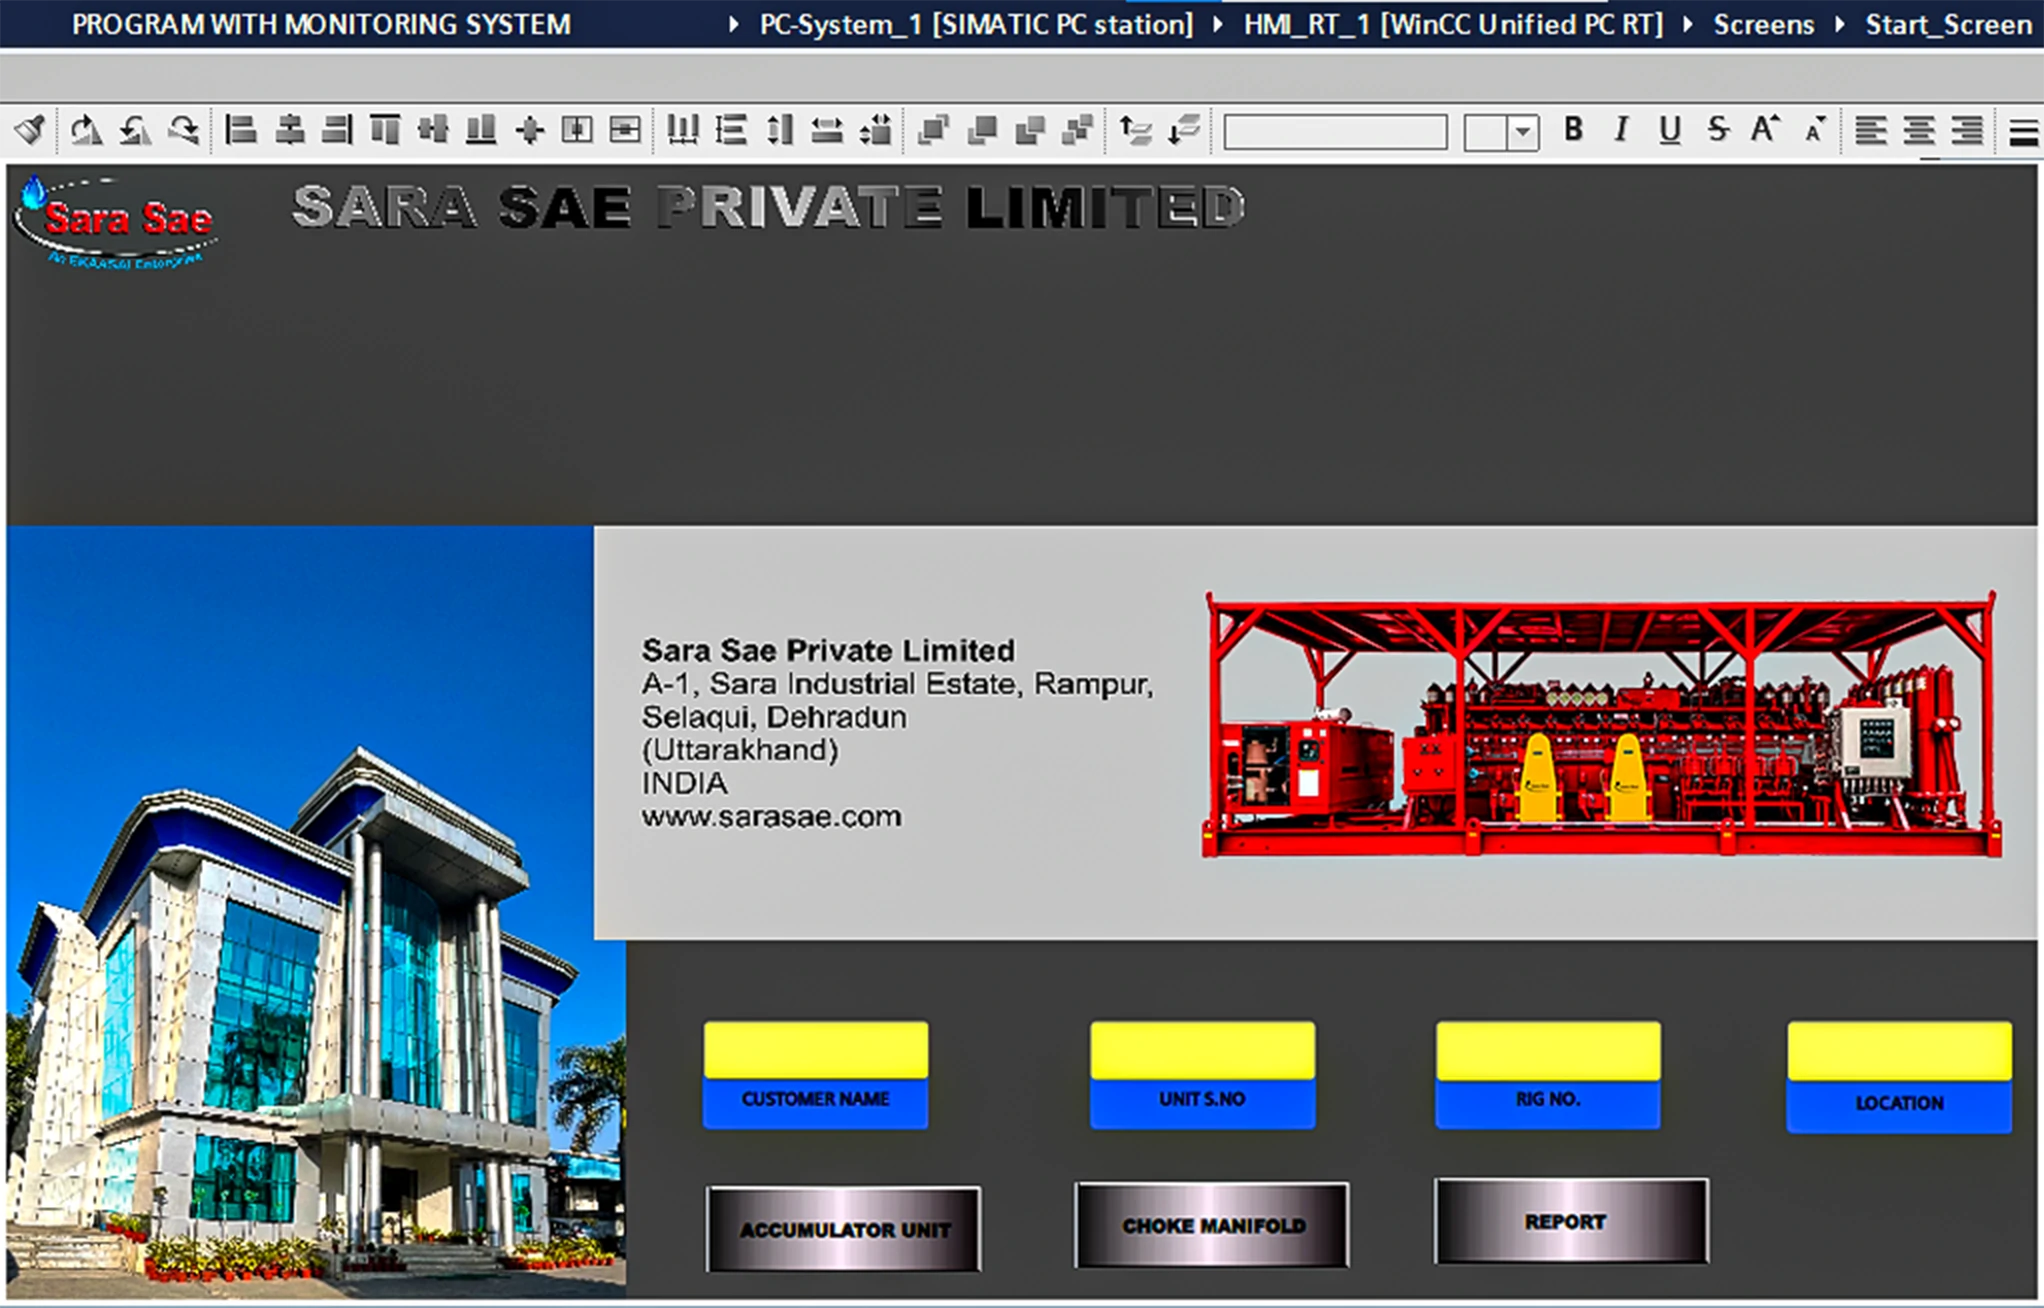Click distribute horizontally equal spacing icon
2044x1308 pixels.
click(x=682, y=130)
